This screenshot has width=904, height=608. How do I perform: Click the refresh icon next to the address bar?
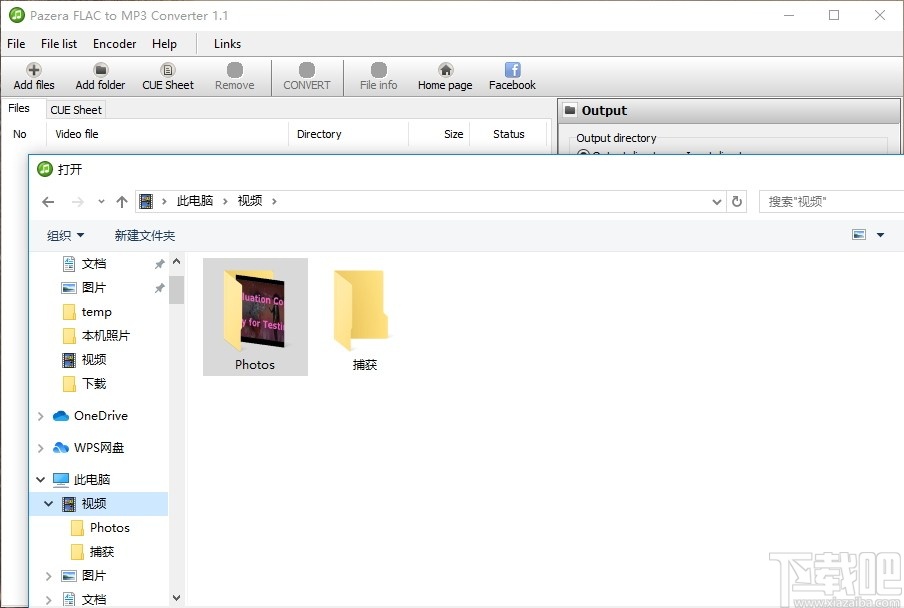pos(737,201)
